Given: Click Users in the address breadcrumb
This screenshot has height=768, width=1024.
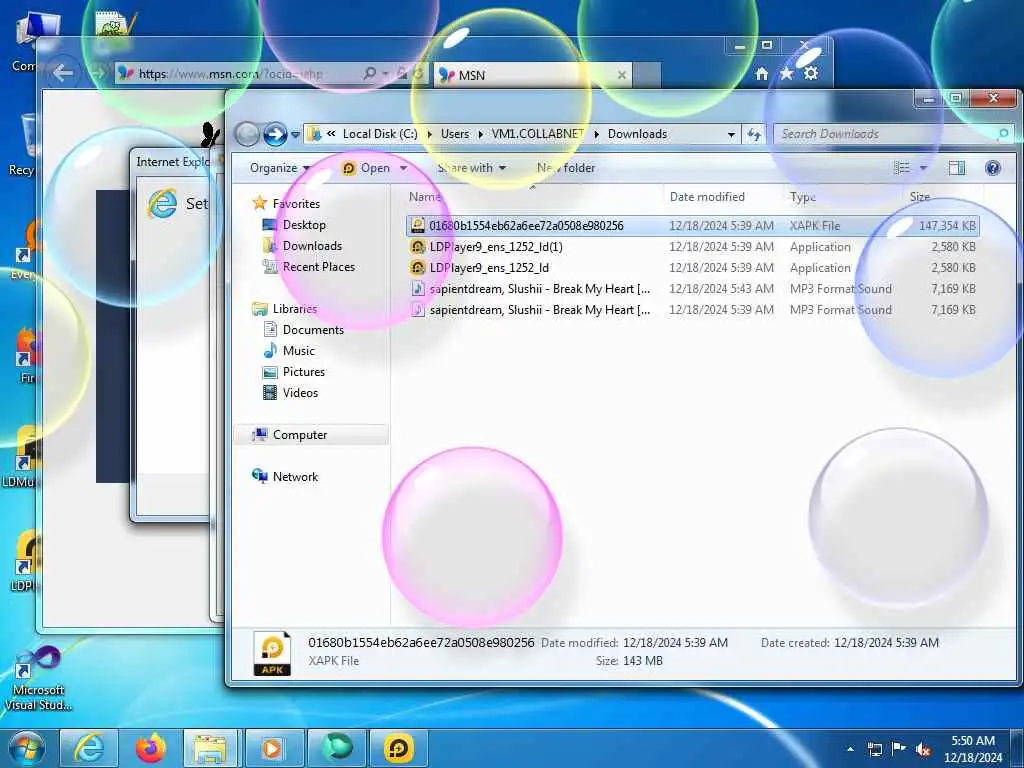Looking at the screenshot, I should tap(455, 134).
